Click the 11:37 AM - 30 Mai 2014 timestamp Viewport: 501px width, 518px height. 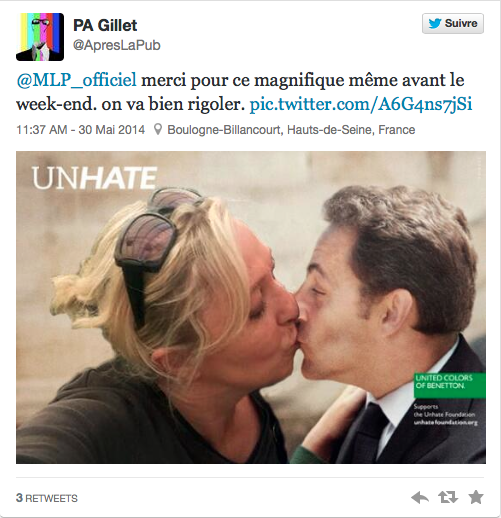point(81,130)
